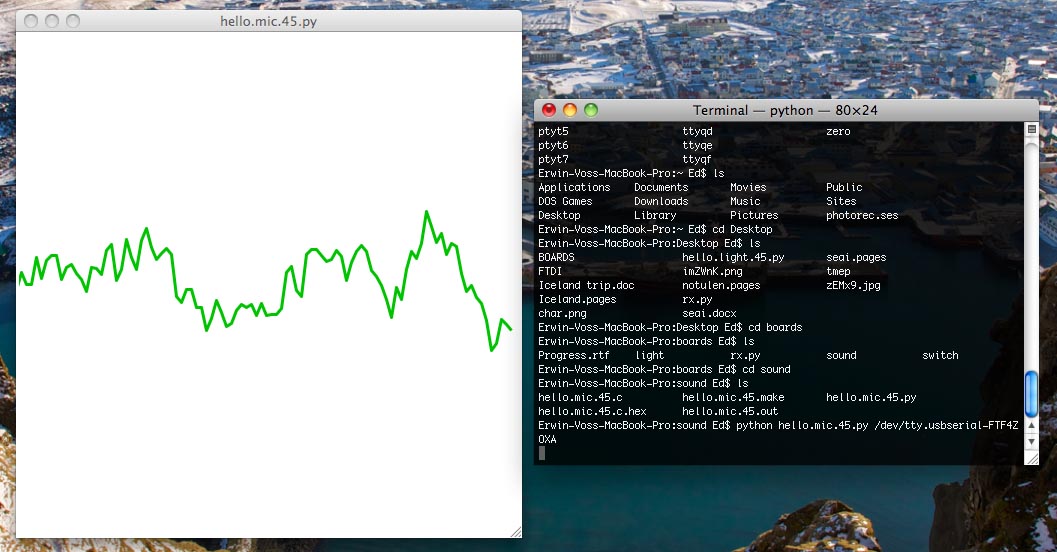
Task: Click the 'cd sound' command text
Action: coord(766,370)
